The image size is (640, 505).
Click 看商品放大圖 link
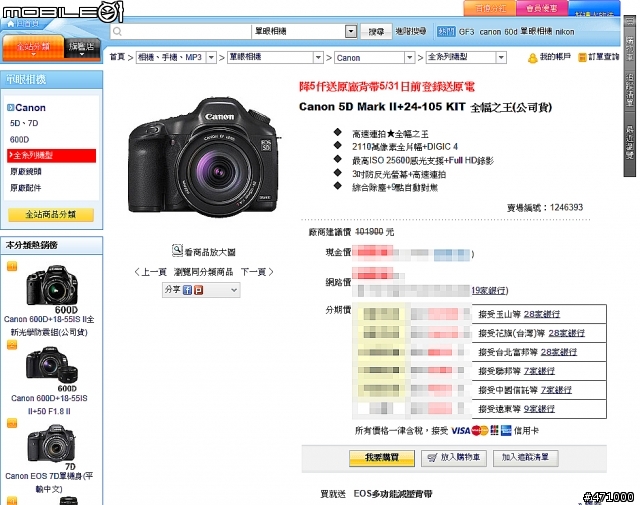210,252
